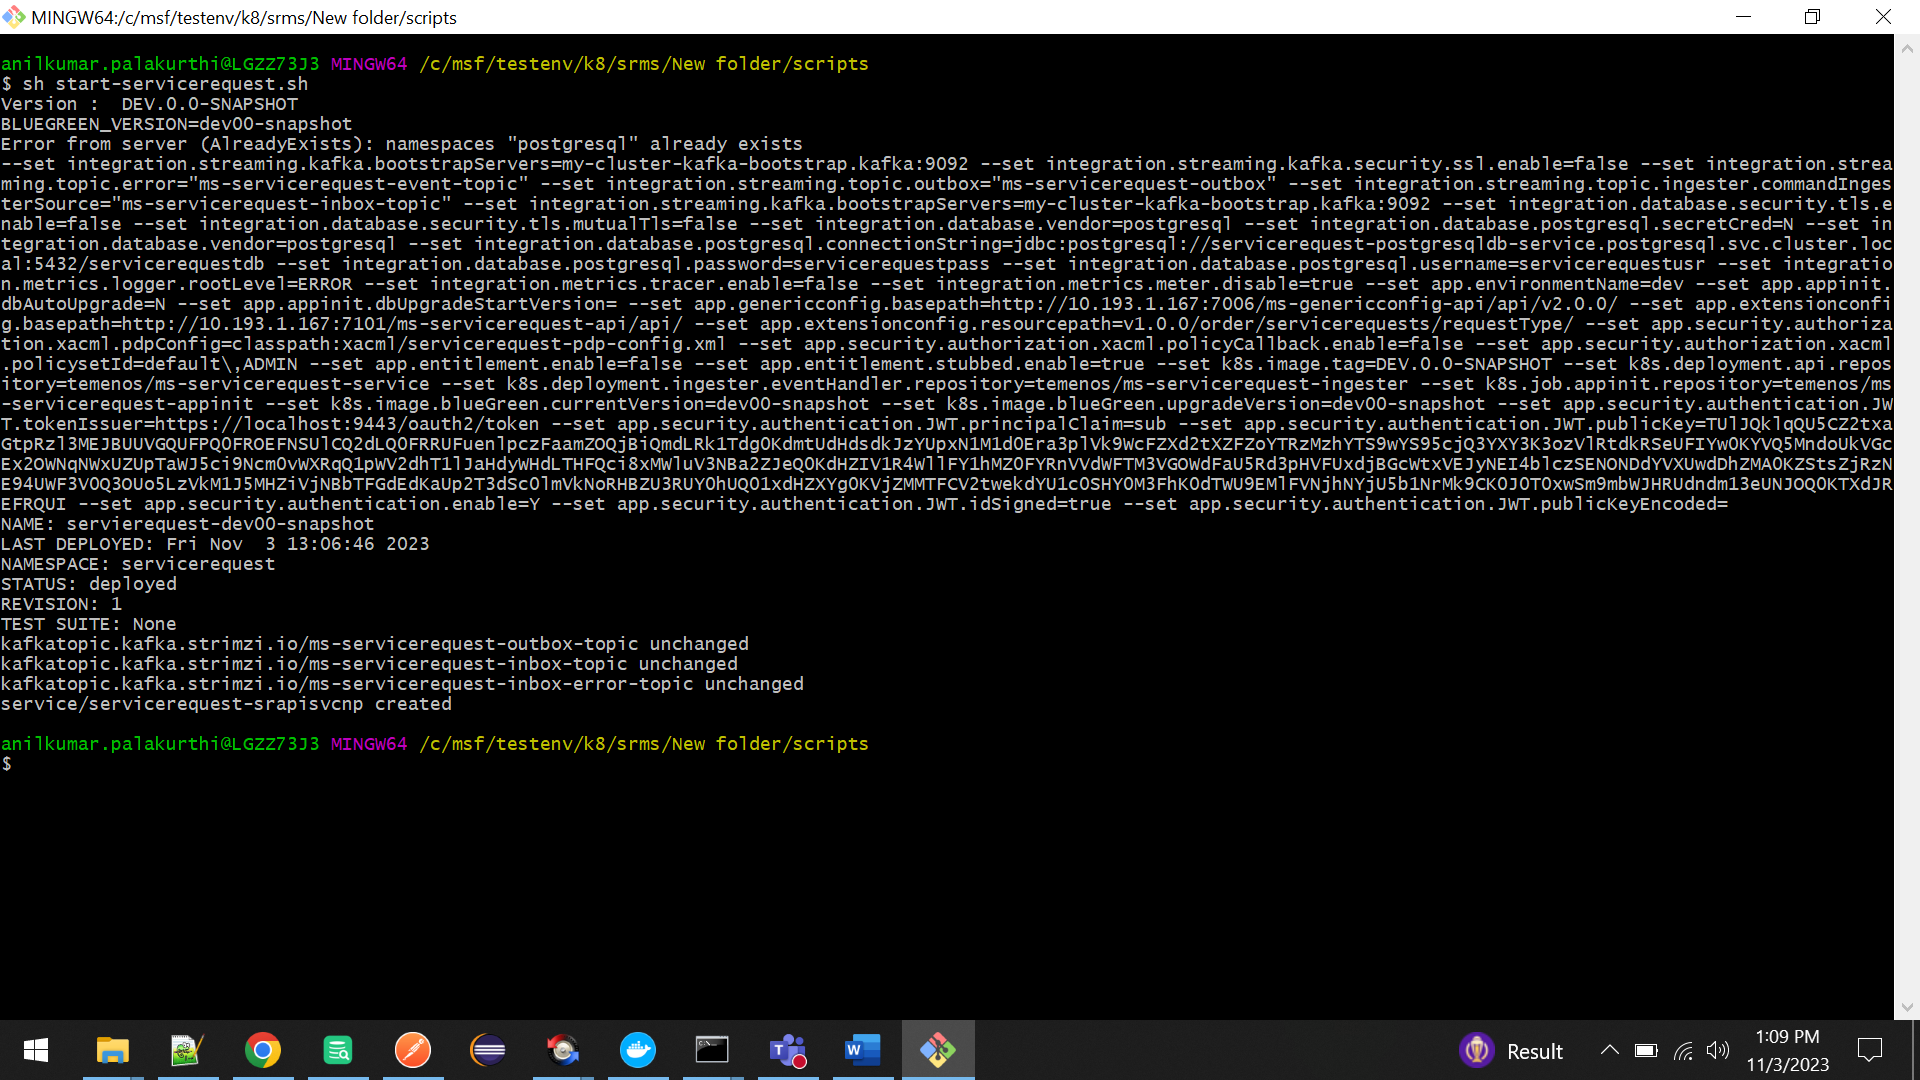Viewport: 1920px width, 1080px height.
Task: Open Docker Desktop from taskbar
Action: click(637, 1050)
